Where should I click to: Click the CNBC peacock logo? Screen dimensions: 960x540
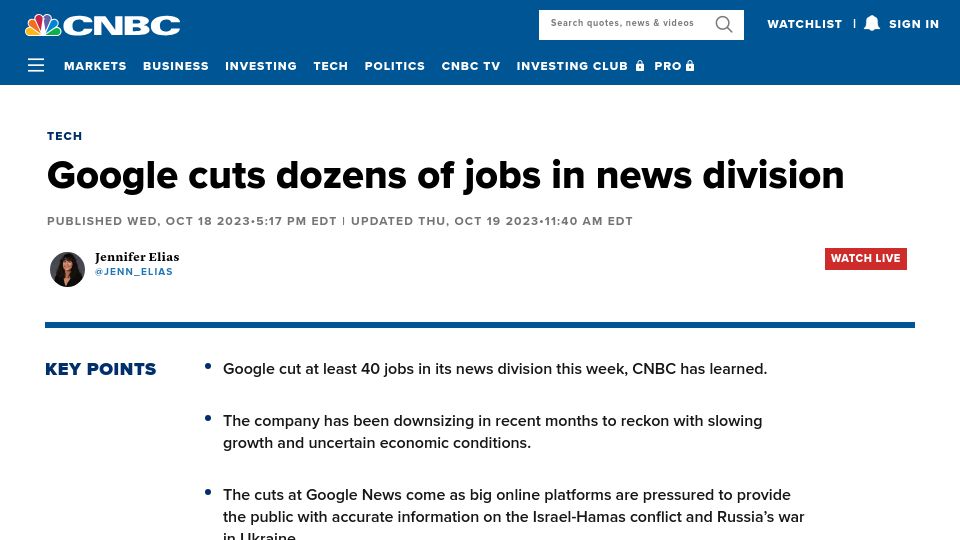tap(103, 25)
